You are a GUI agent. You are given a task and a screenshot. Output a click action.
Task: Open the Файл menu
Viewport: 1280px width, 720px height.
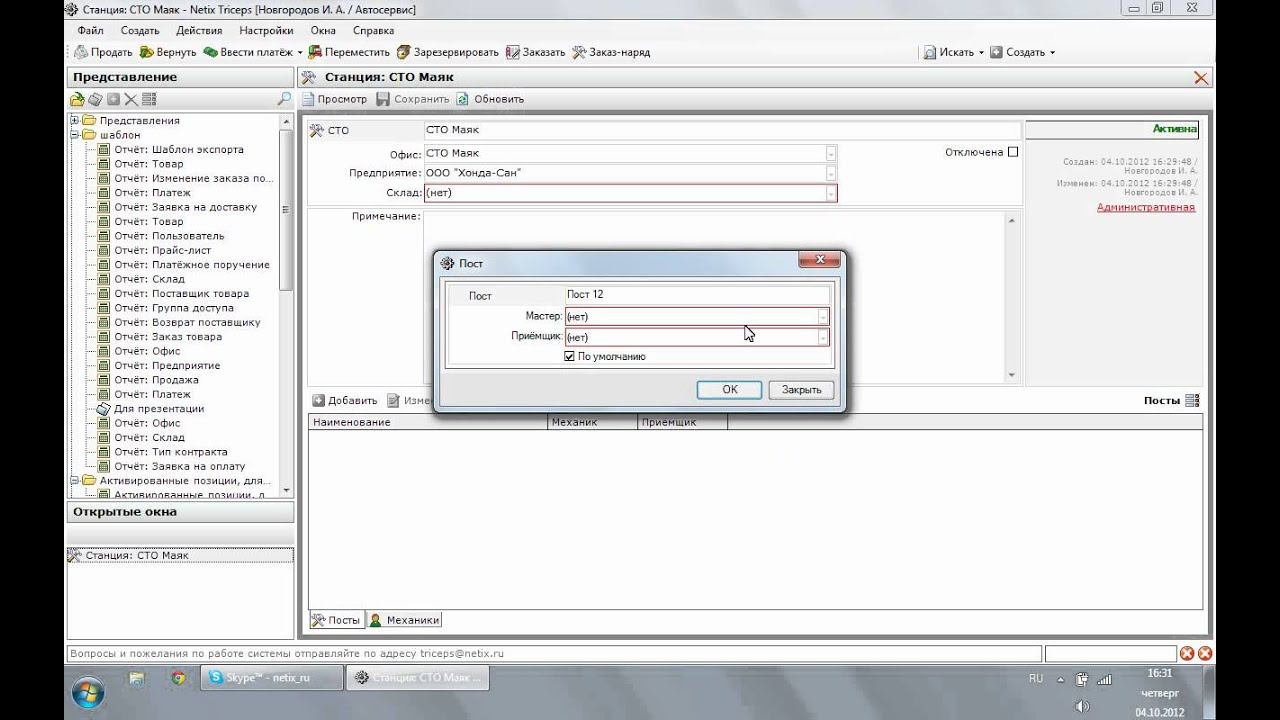coord(90,31)
